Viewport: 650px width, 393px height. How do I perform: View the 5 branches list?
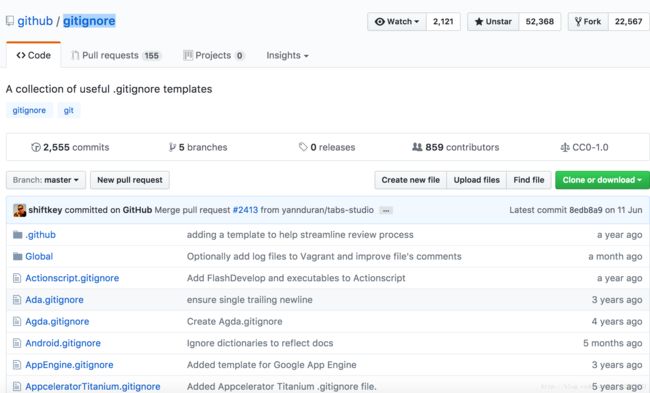(198, 147)
